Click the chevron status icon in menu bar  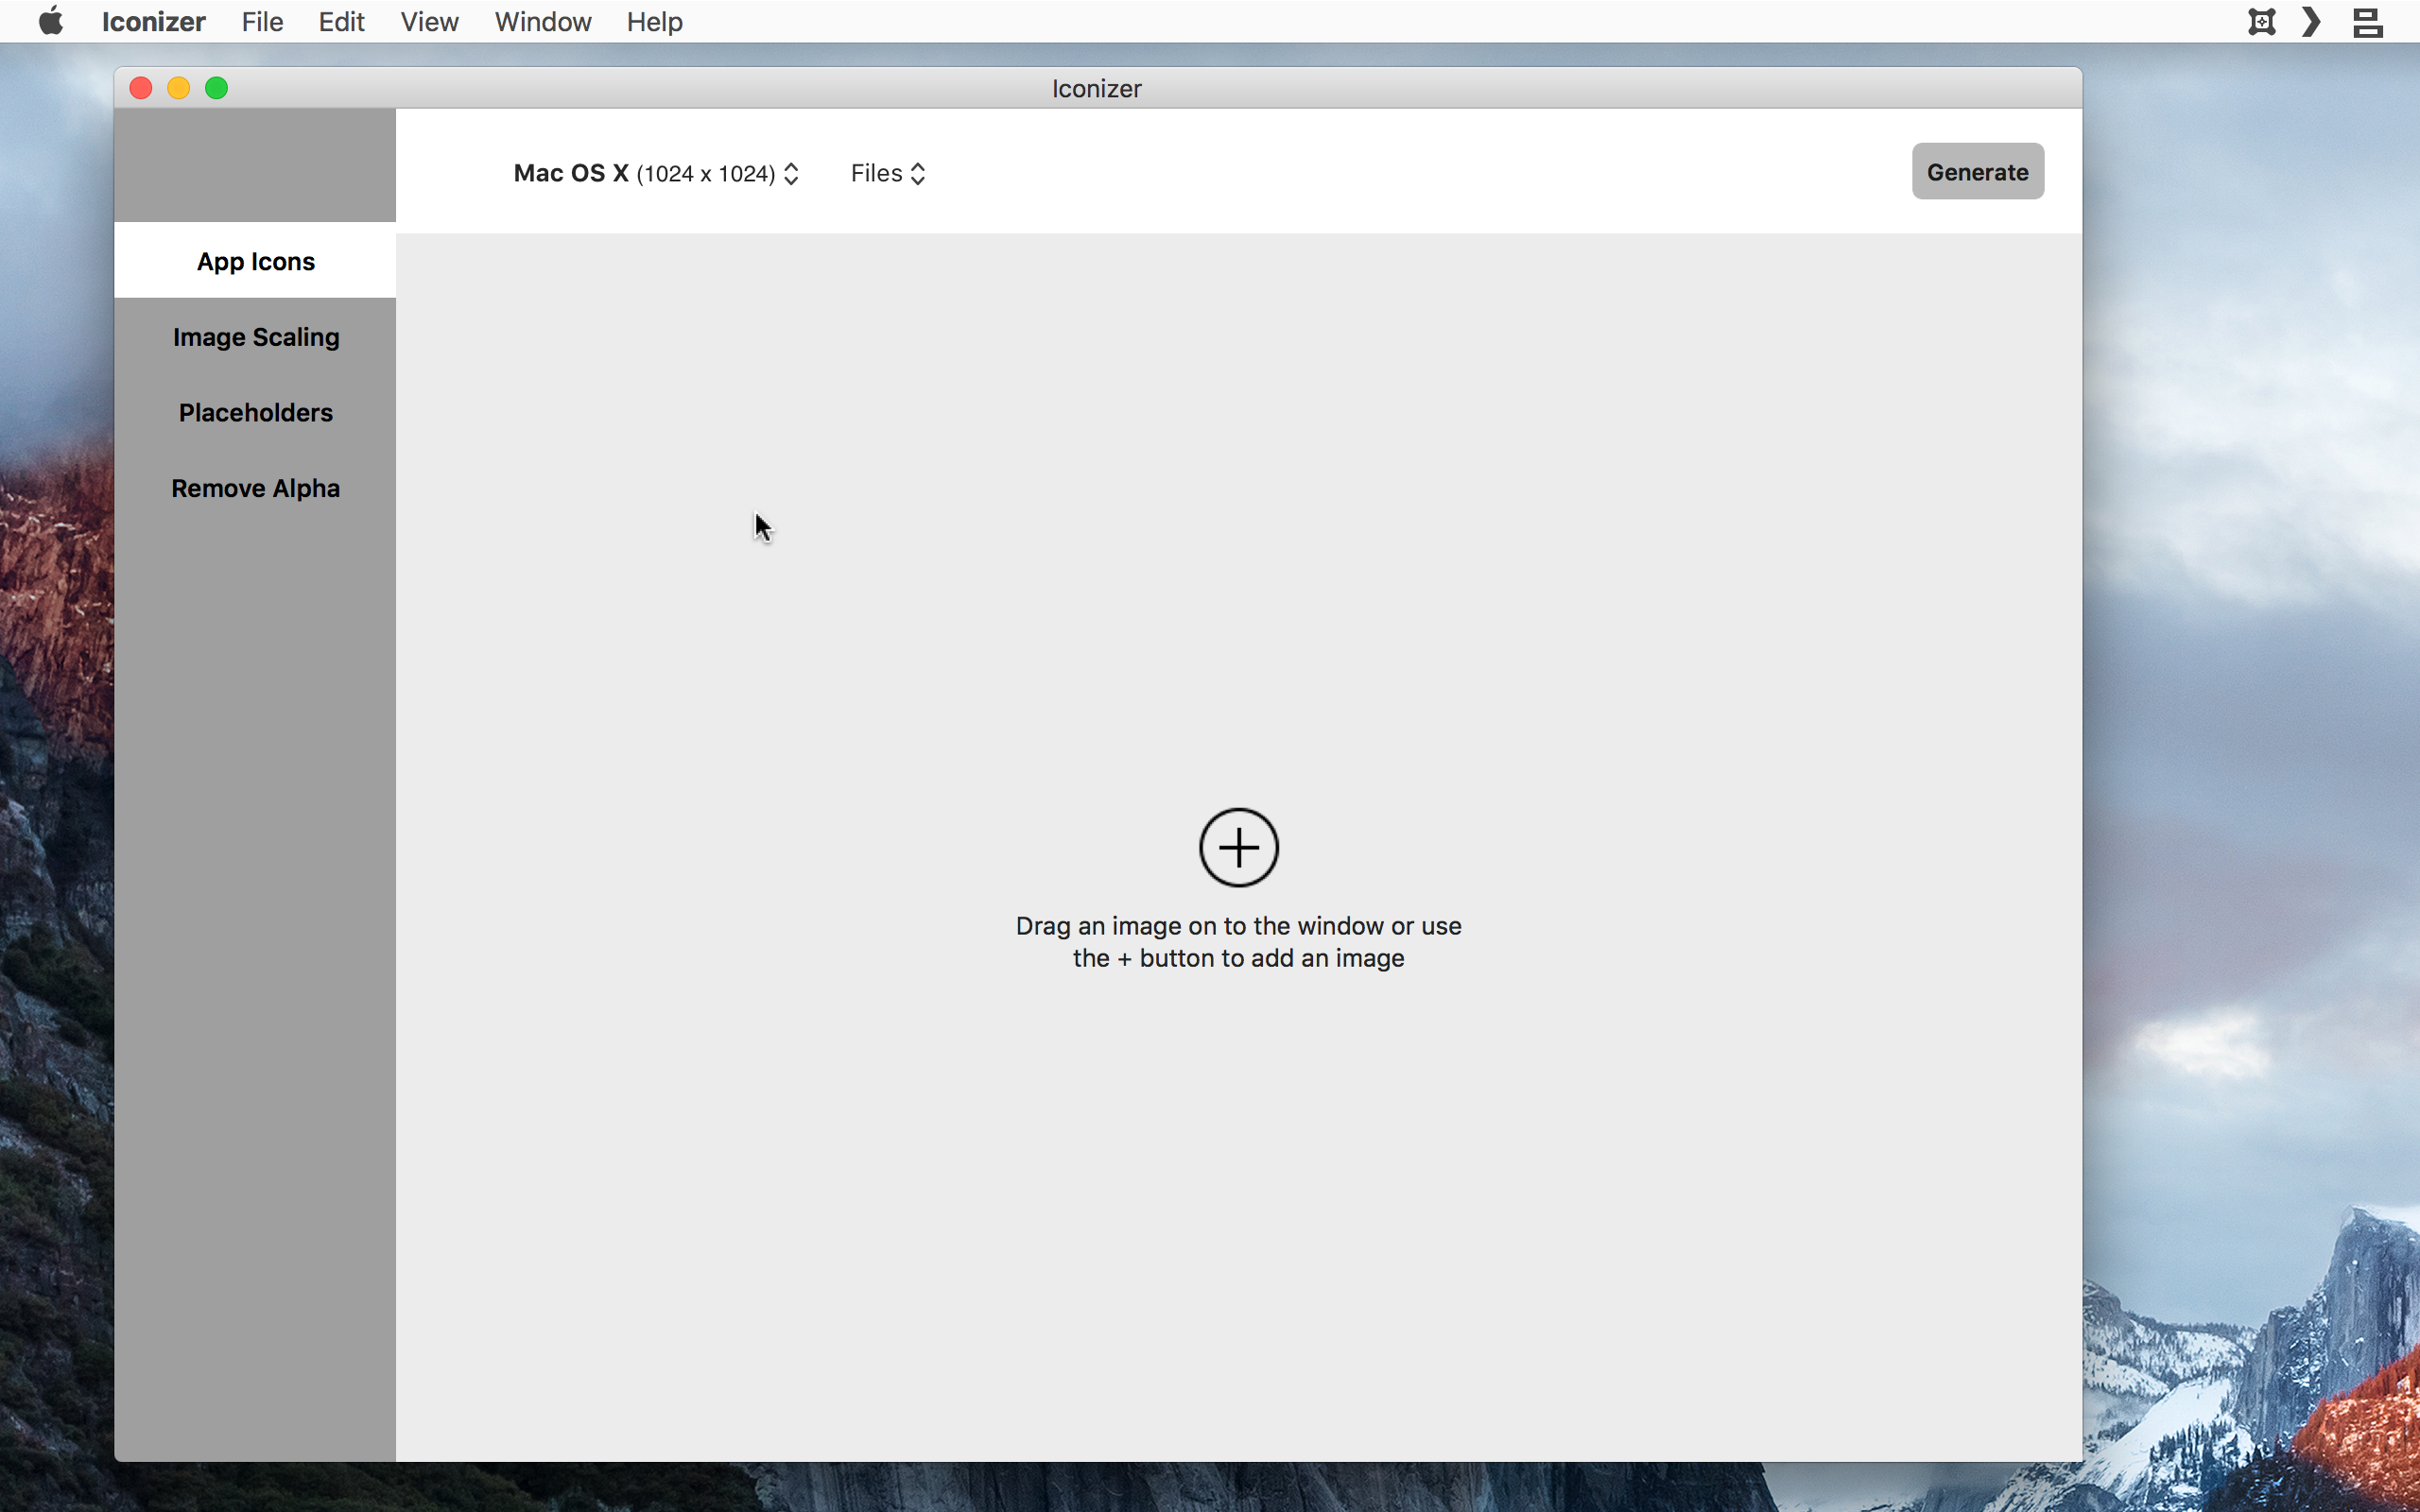[x=2311, y=21]
